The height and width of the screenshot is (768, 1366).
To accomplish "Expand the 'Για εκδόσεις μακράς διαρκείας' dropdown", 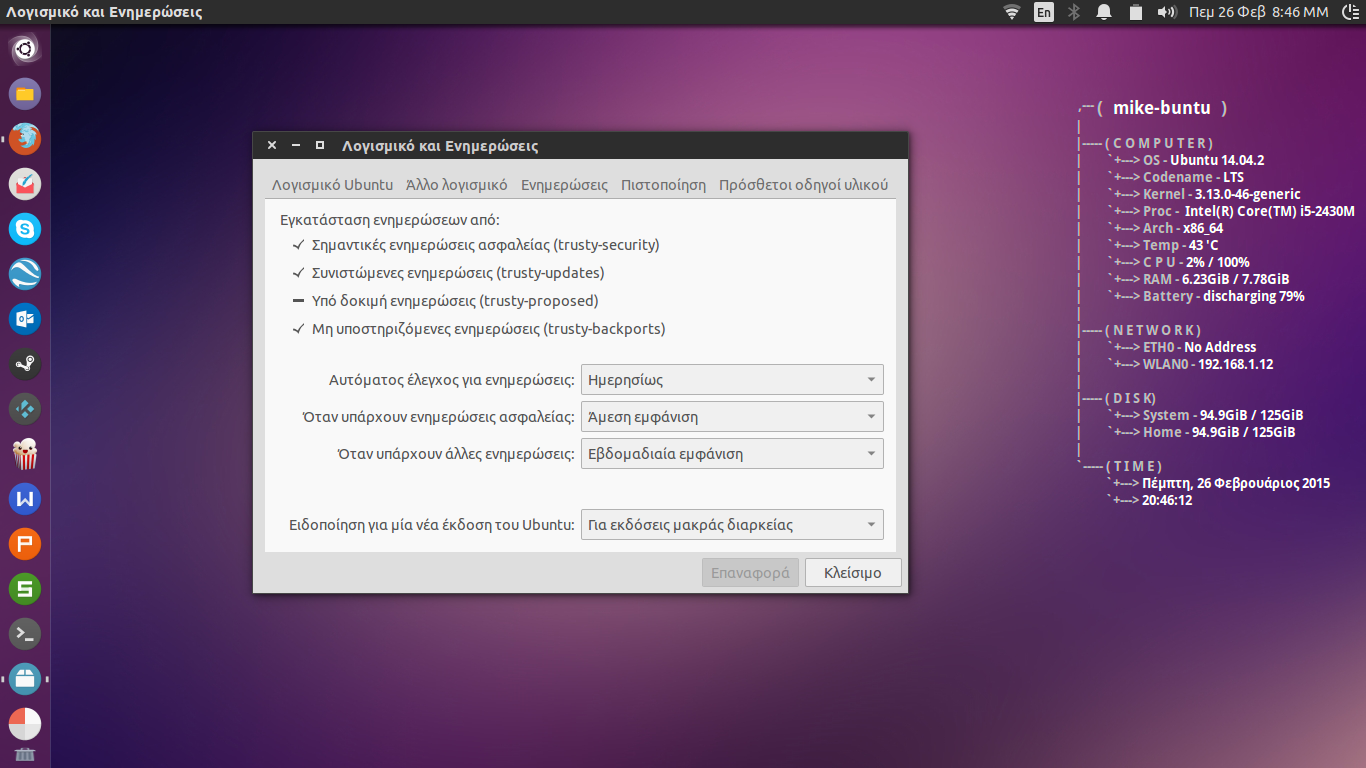I will click(731, 525).
